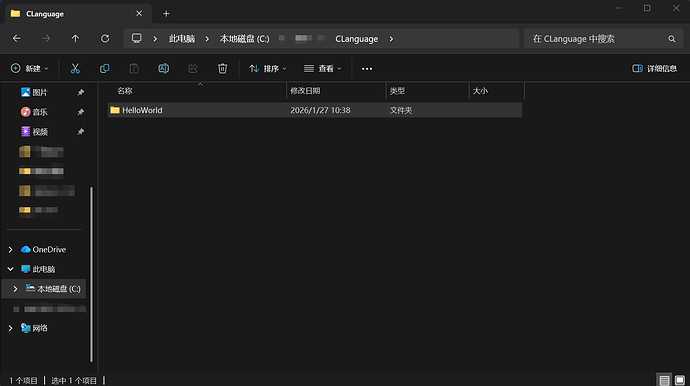Minimize the File Explorer window

(619, 8)
